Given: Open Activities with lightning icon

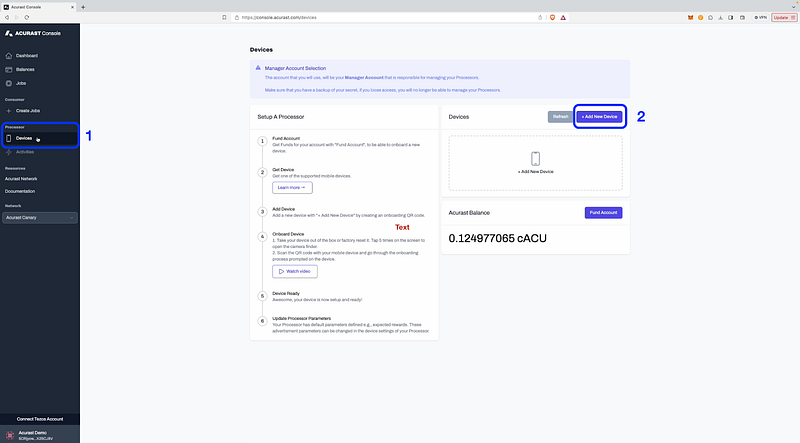Looking at the screenshot, I should click(x=24, y=152).
